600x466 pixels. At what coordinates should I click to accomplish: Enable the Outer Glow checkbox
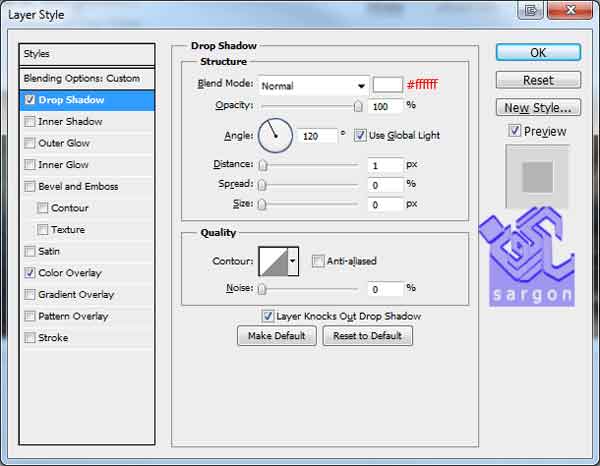pyautogui.click(x=29, y=143)
